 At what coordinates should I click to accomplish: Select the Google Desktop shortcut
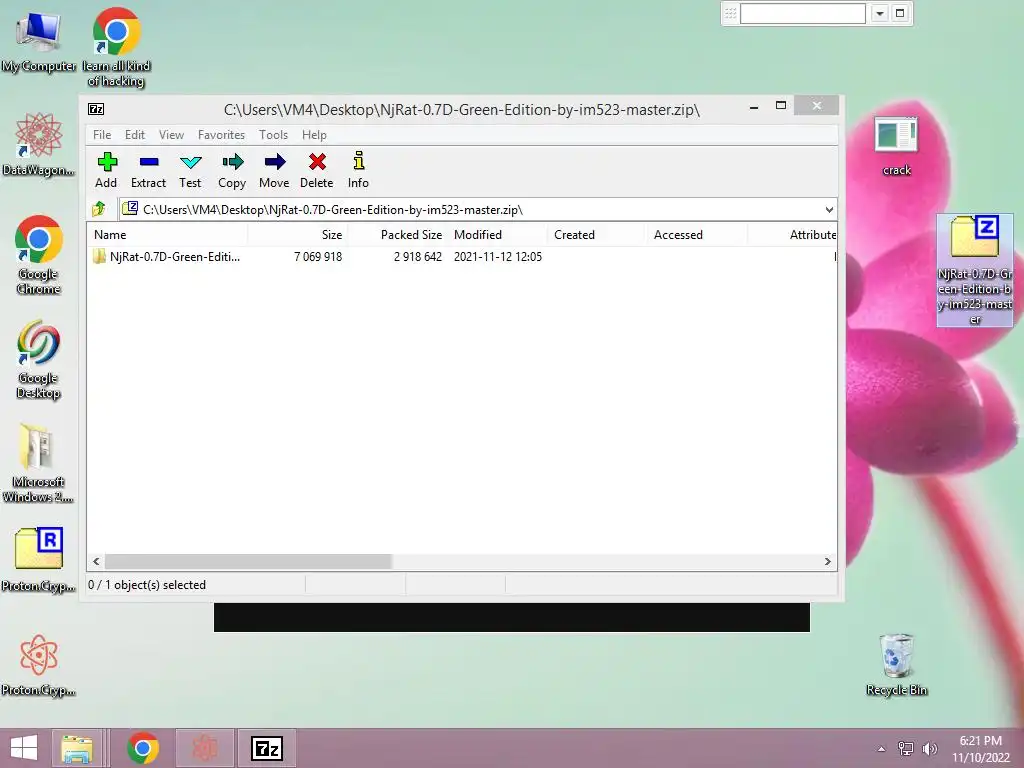(x=39, y=359)
